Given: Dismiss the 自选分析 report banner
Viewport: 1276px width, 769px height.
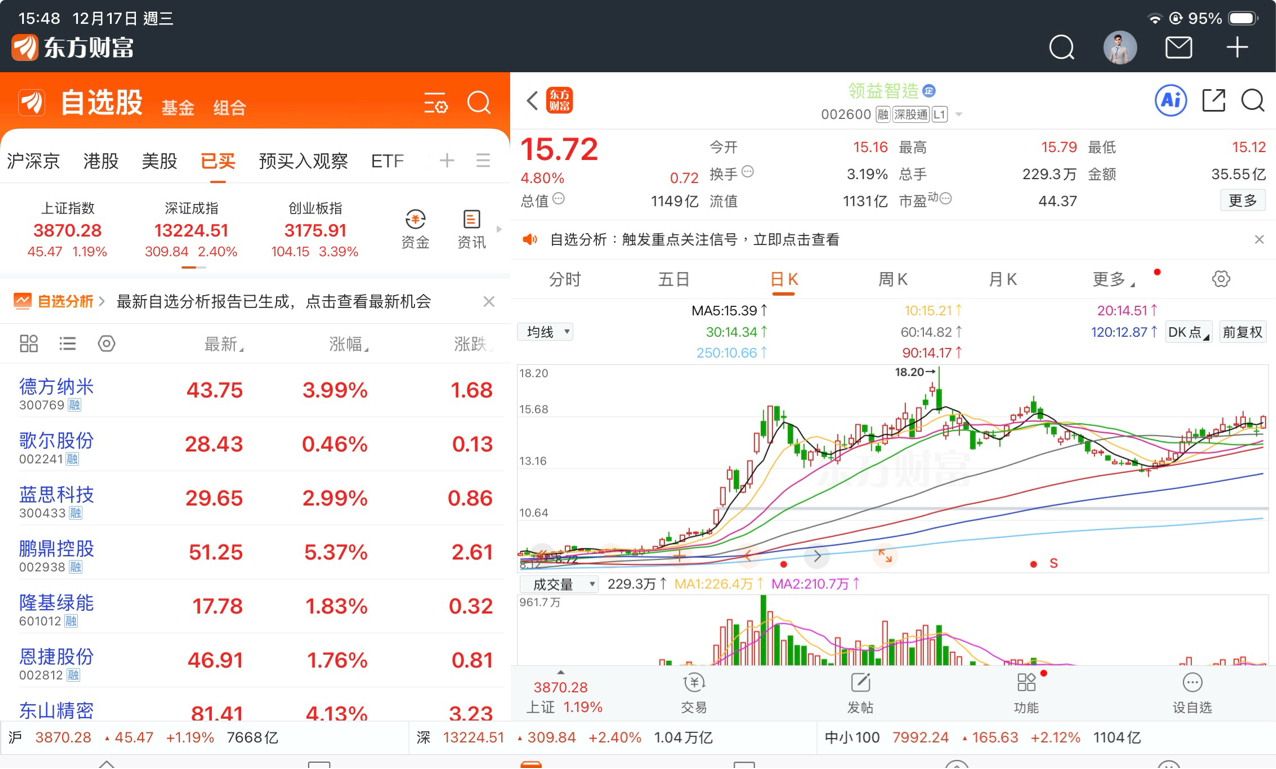Looking at the screenshot, I should coord(489,301).
